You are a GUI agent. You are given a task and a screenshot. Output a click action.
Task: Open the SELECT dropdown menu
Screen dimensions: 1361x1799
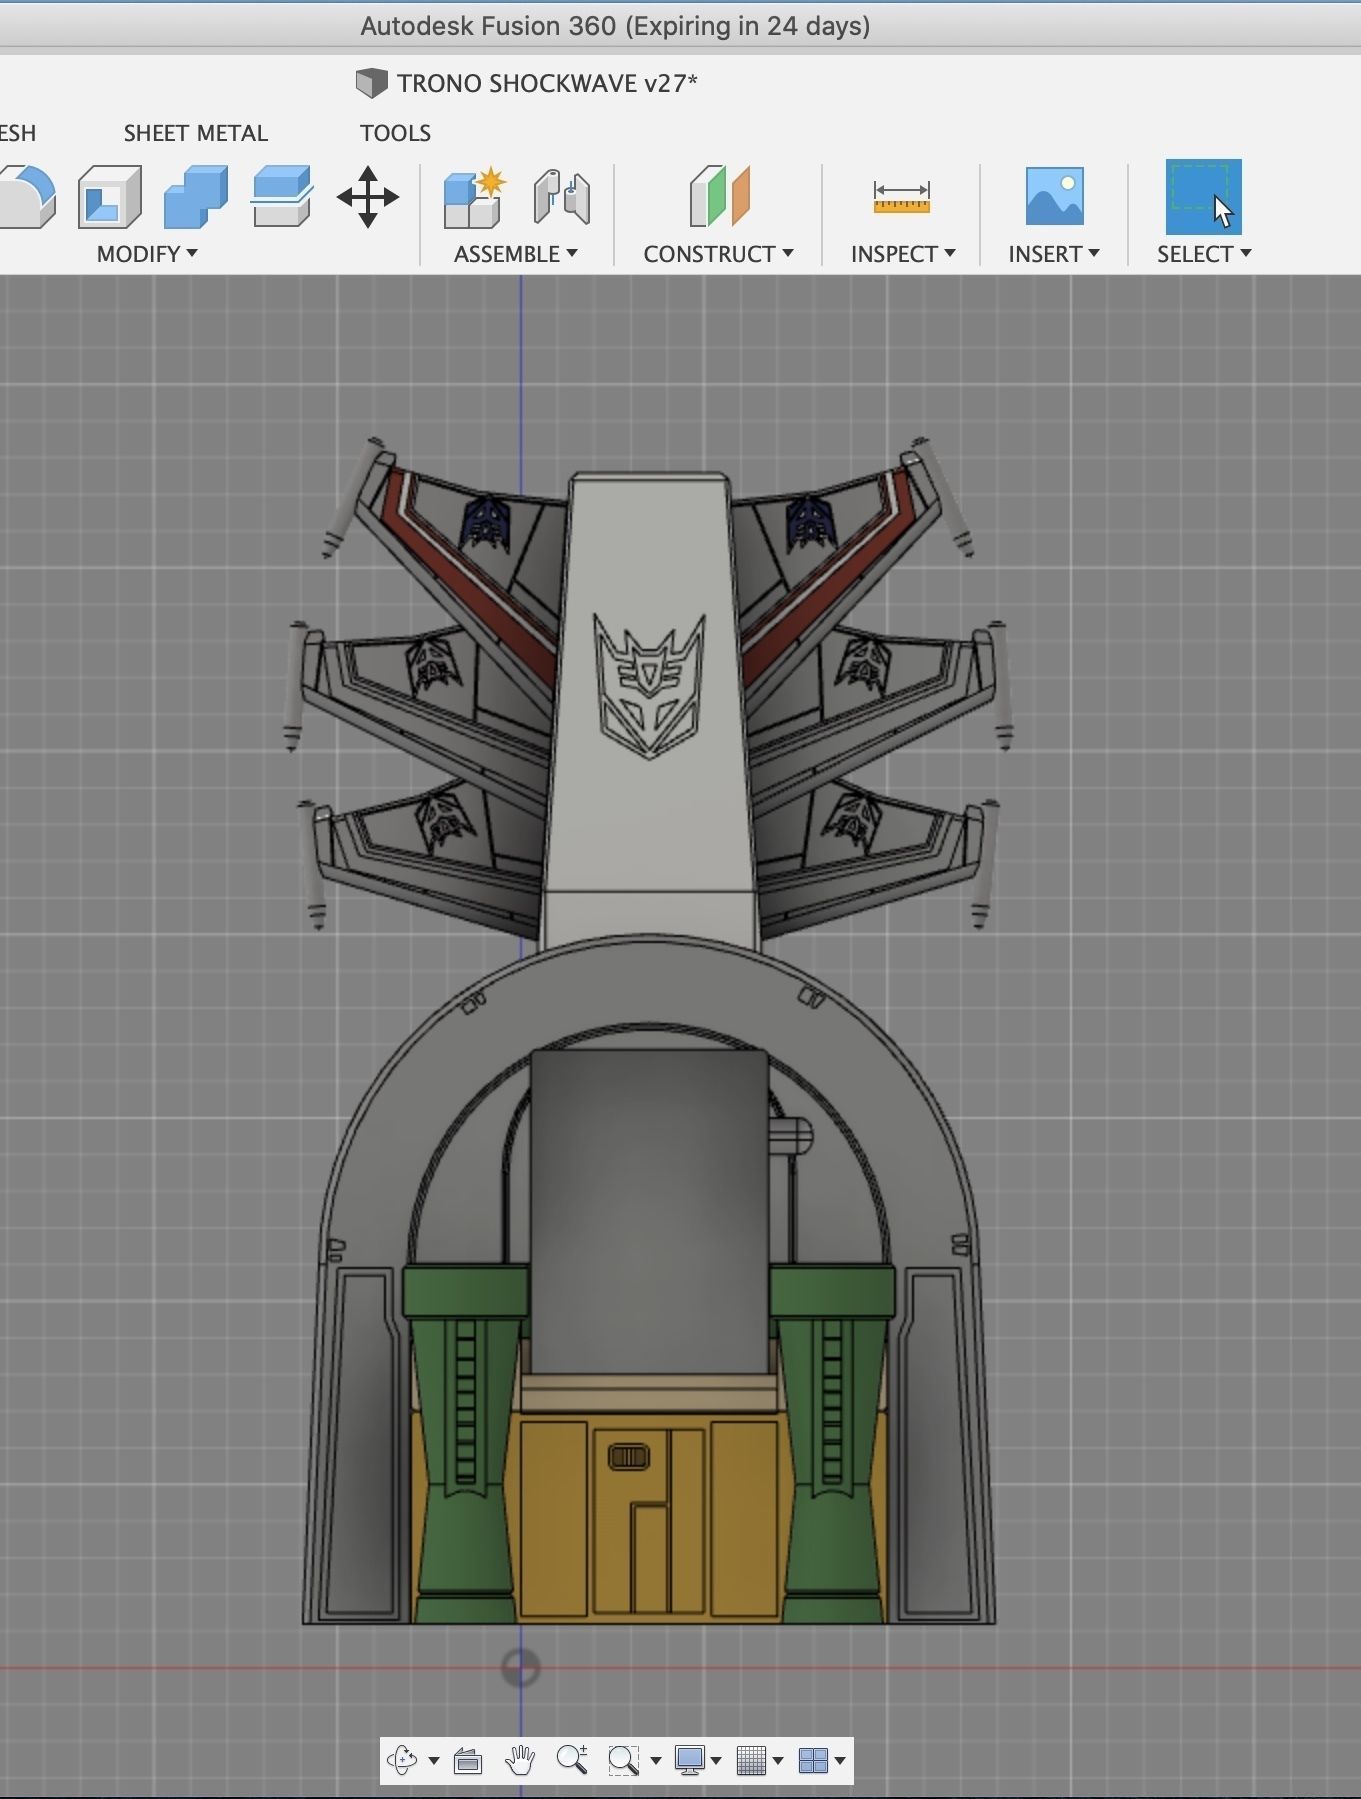(x=1204, y=254)
